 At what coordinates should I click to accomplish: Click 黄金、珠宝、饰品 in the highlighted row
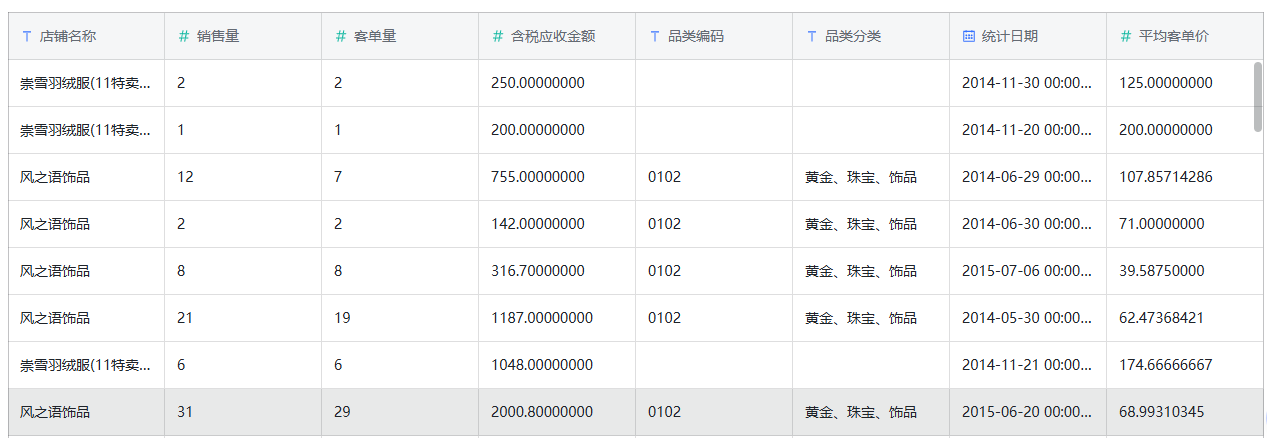pos(861,412)
